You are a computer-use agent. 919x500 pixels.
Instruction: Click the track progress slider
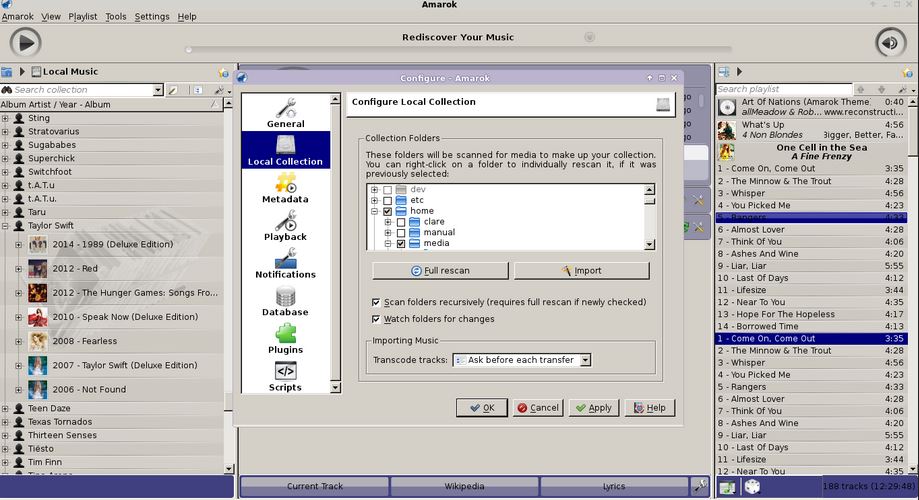[x=459, y=50]
